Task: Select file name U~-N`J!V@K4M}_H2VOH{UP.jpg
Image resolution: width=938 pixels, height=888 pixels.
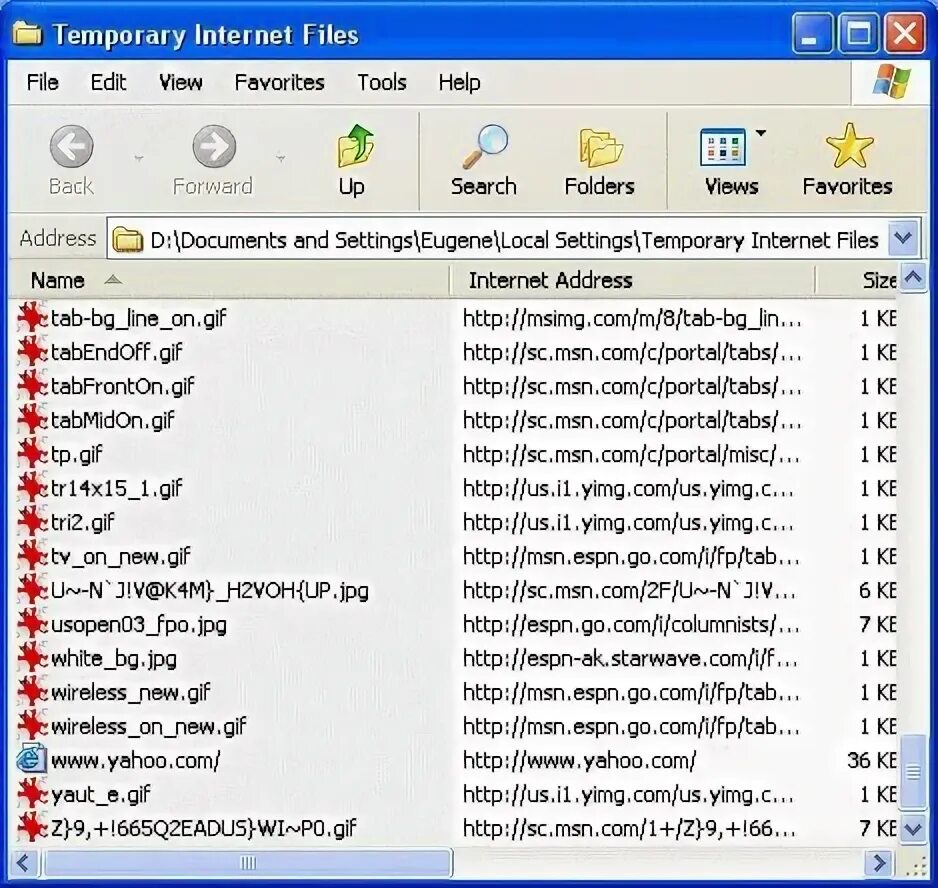Action: pos(210,591)
